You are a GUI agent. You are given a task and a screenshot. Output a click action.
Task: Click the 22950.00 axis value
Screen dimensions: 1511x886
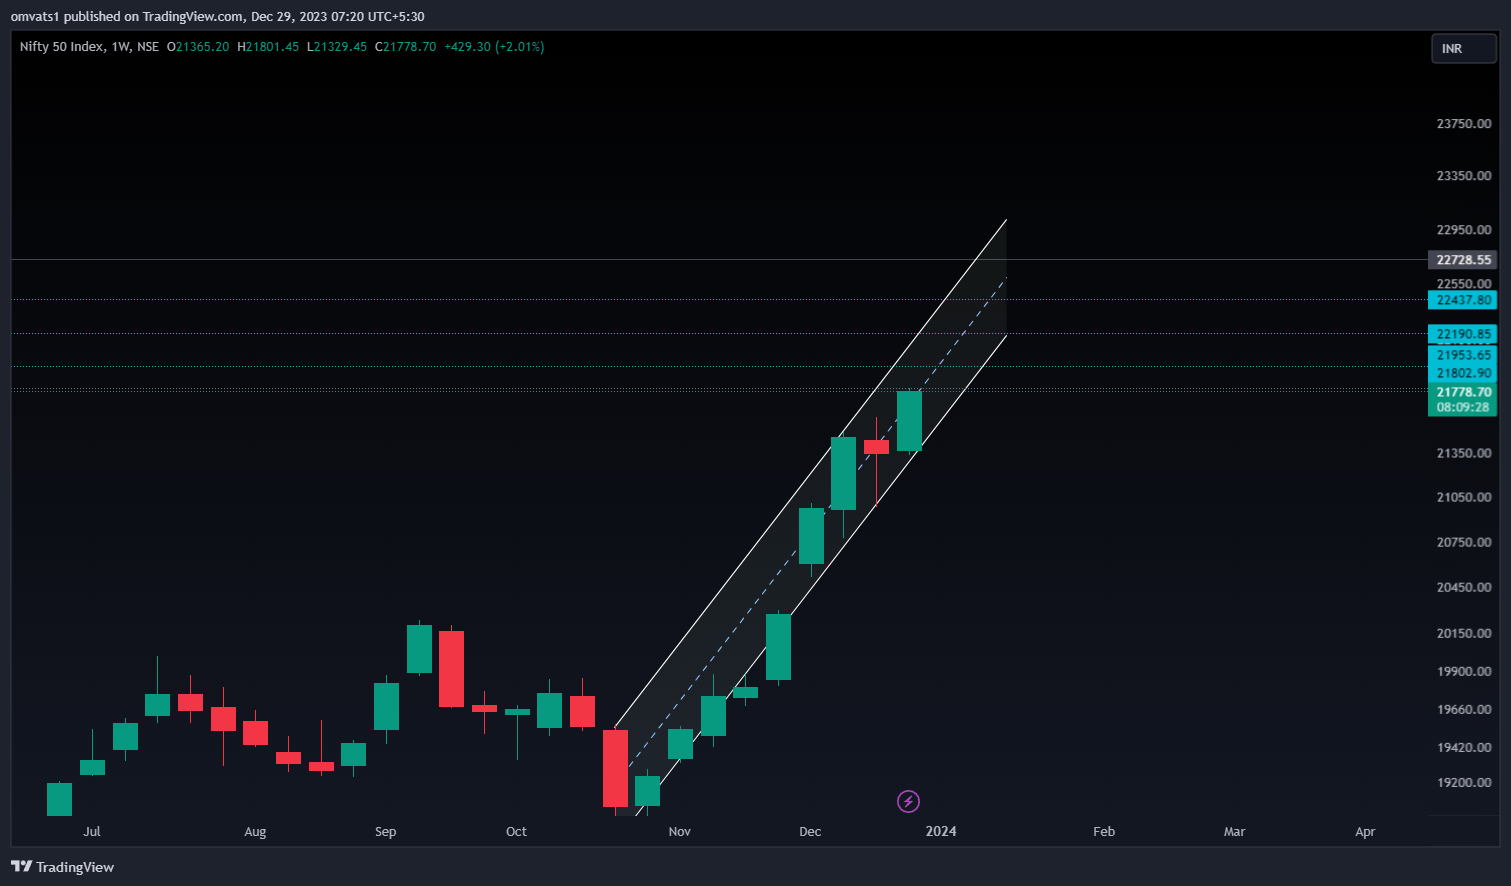[1464, 230]
